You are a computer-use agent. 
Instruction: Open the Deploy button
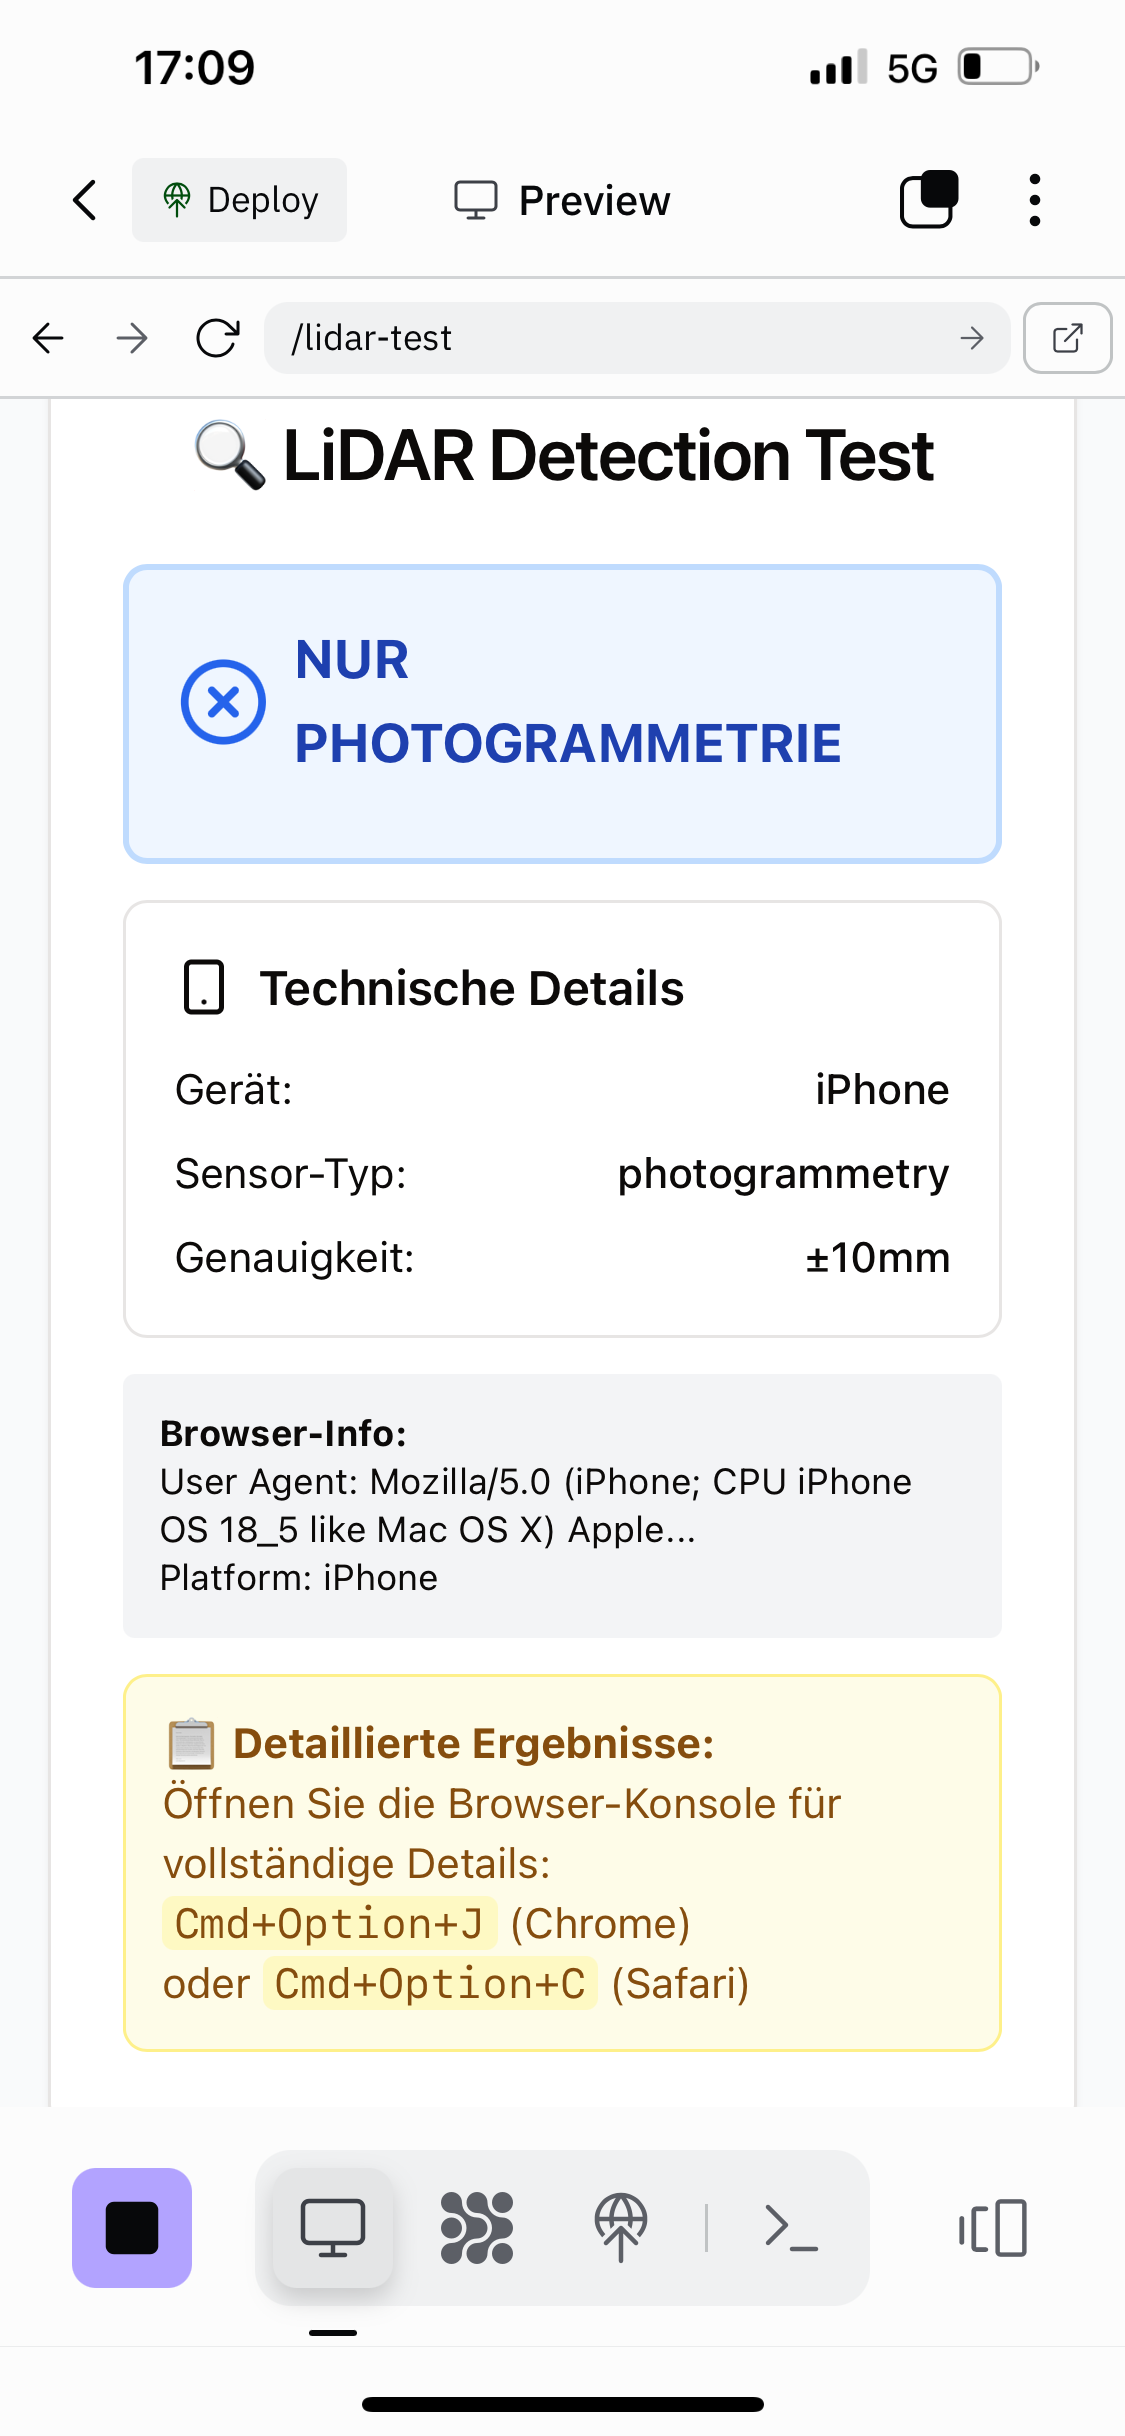pyautogui.click(x=240, y=200)
